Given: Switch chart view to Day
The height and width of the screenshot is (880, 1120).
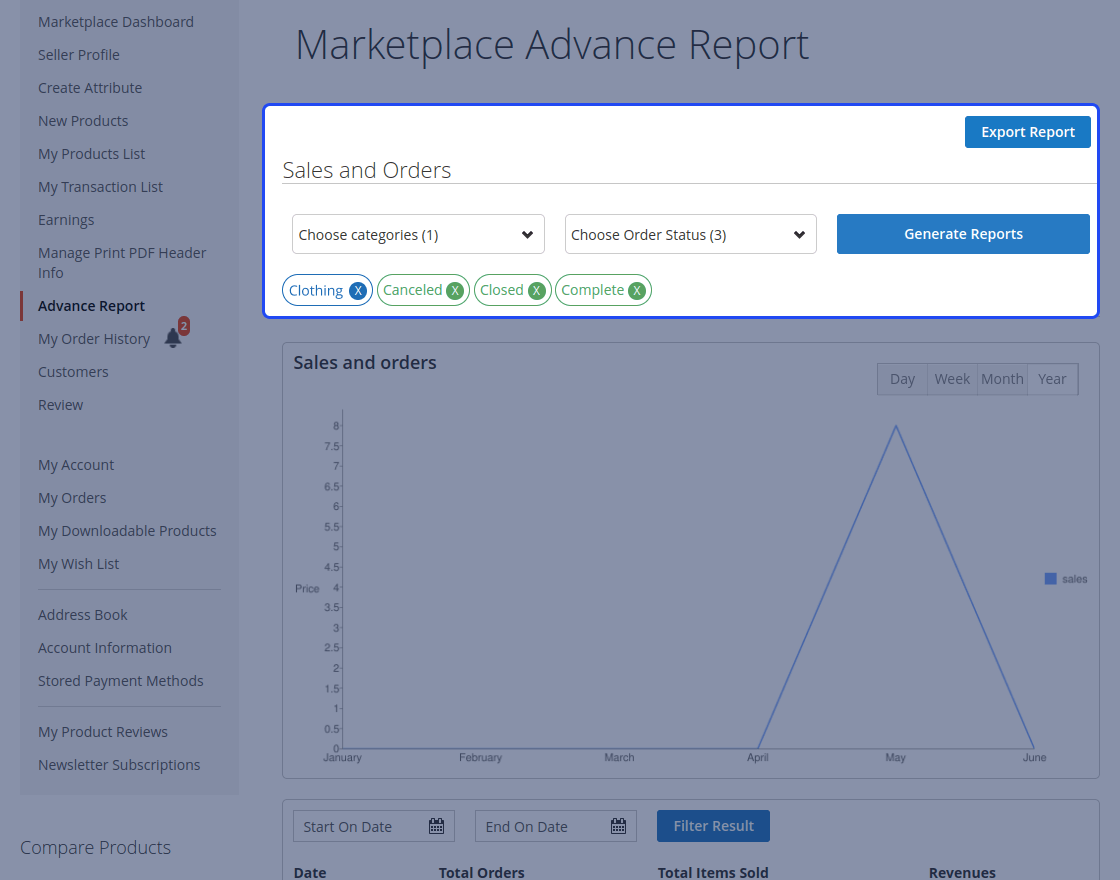Looking at the screenshot, I should coord(902,379).
